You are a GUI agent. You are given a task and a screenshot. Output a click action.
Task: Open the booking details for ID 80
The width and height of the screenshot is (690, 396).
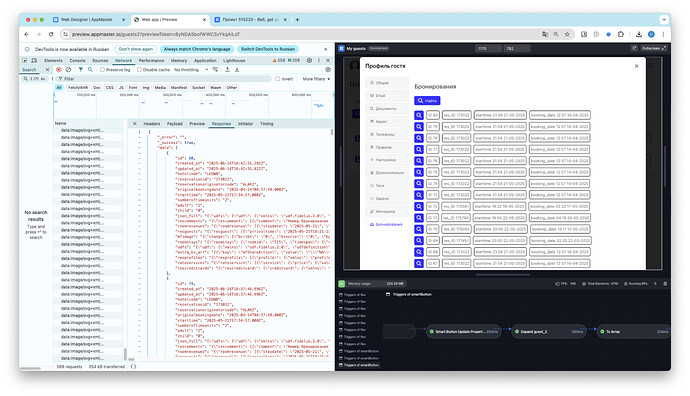pos(419,115)
